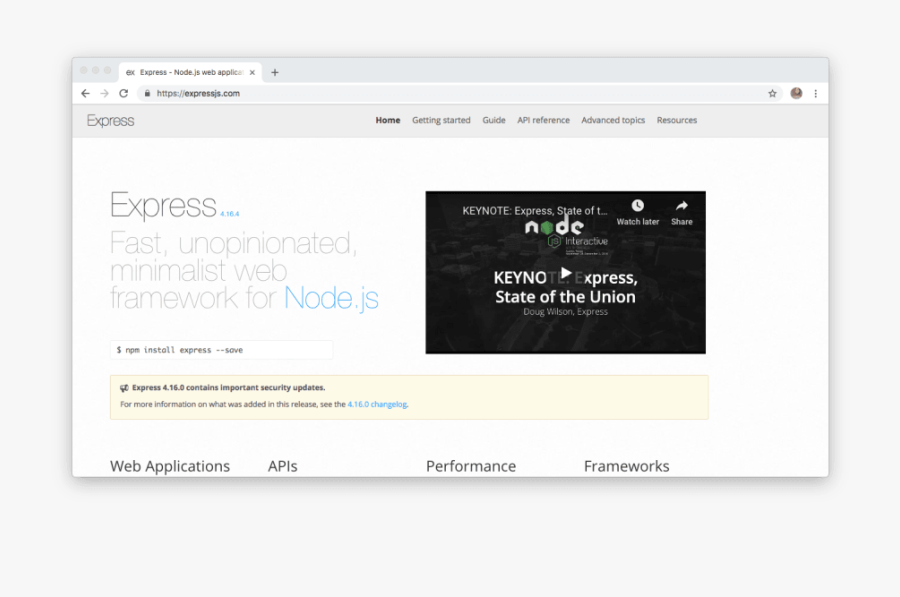The width and height of the screenshot is (900, 597).
Task: Reload the page with the refresh icon
Action: (123, 92)
